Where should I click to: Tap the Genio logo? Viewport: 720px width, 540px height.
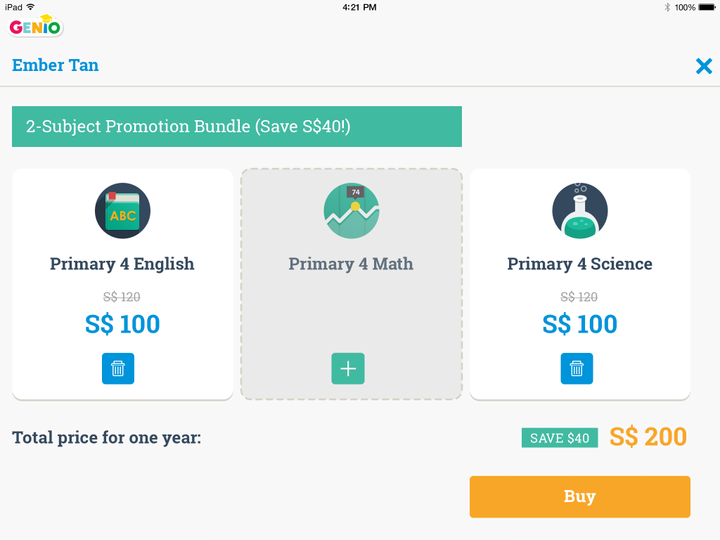[x=36, y=25]
